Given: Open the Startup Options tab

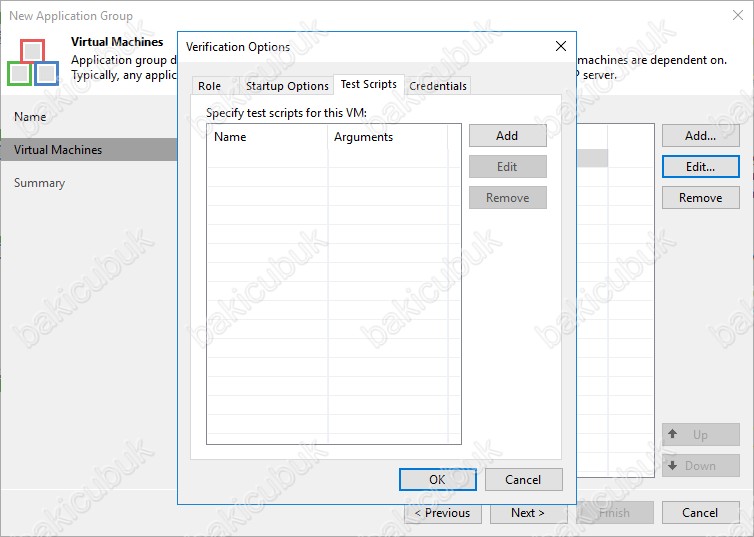Looking at the screenshot, I should [287, 86].
